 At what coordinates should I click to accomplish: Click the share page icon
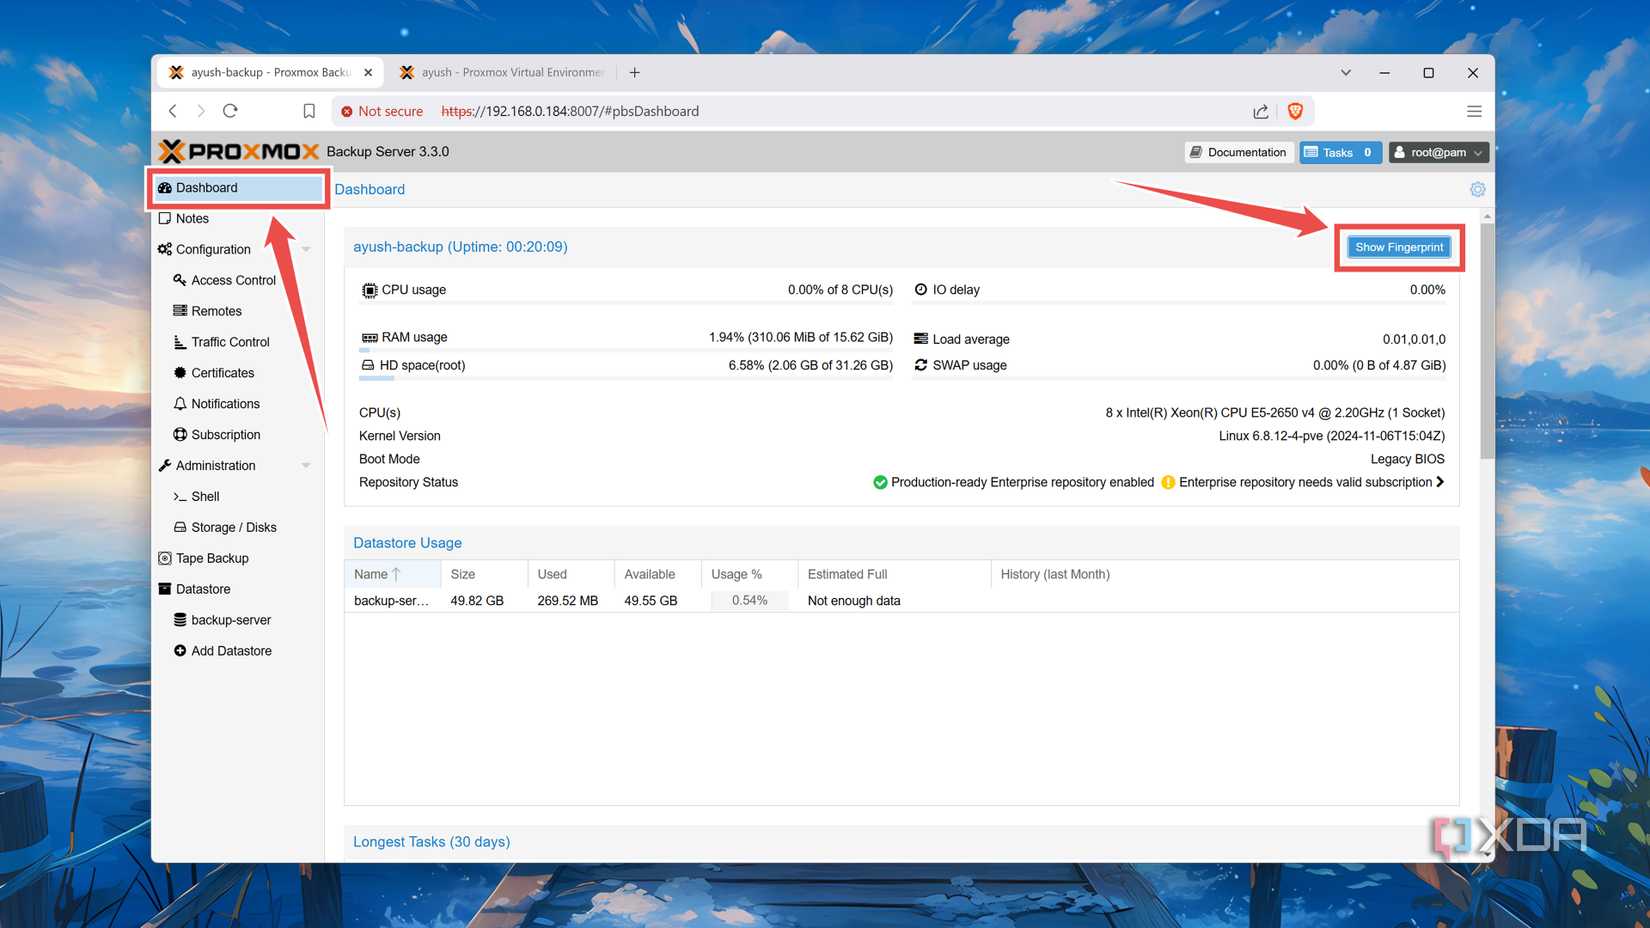point(1261,111)
